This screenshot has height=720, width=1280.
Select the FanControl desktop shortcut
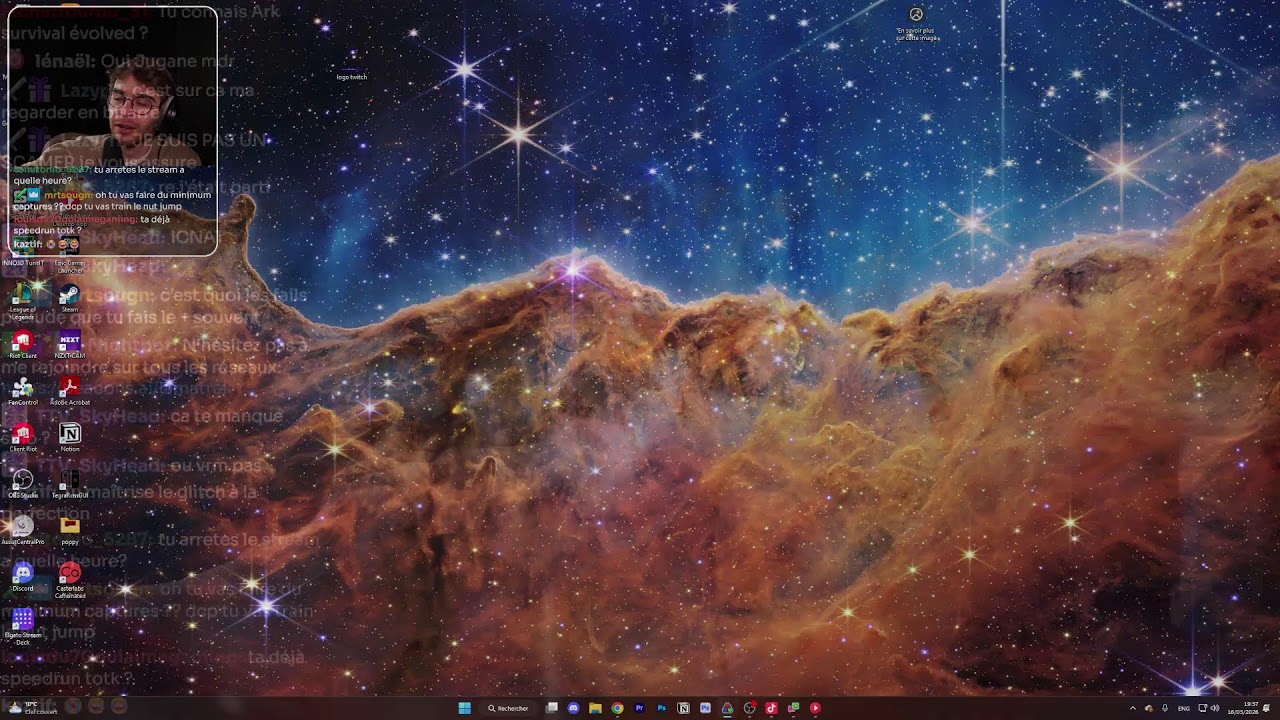(22, 391)
